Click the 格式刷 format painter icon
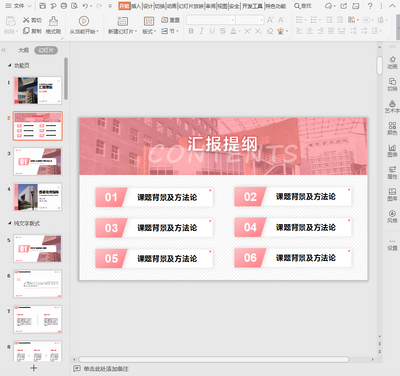Viewport: 400px width, 376px height. click(53, 21)
